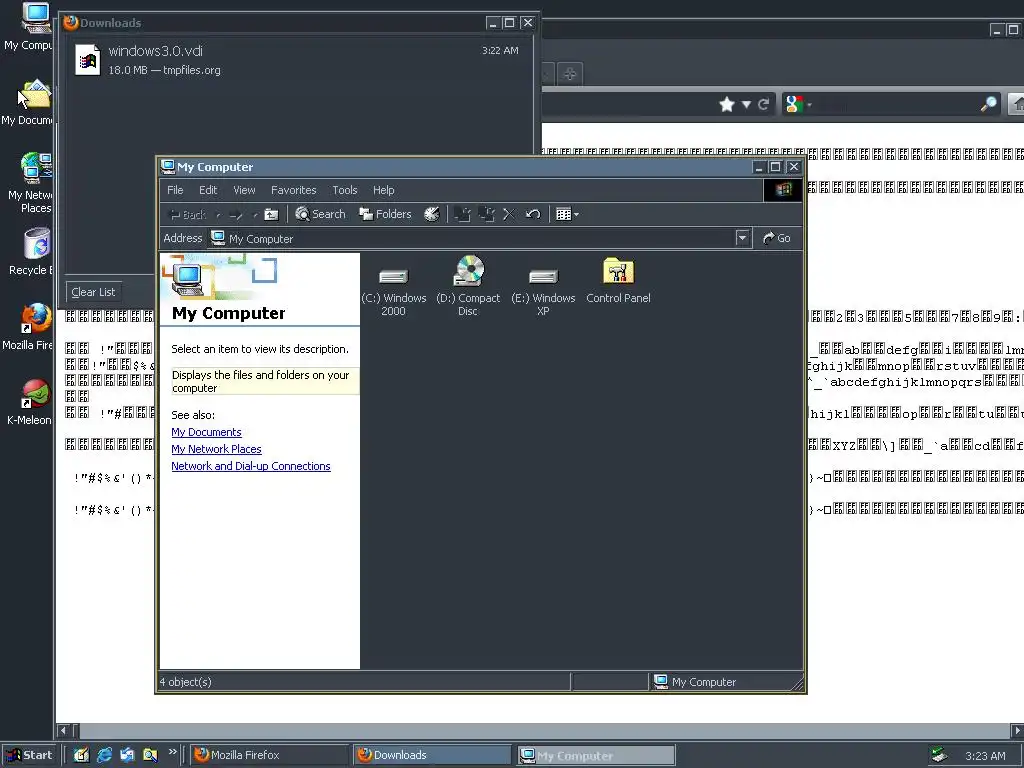Open the Firefox URL history dropdown arrow
Screen dimensions: 1024x768
(746, 104)
